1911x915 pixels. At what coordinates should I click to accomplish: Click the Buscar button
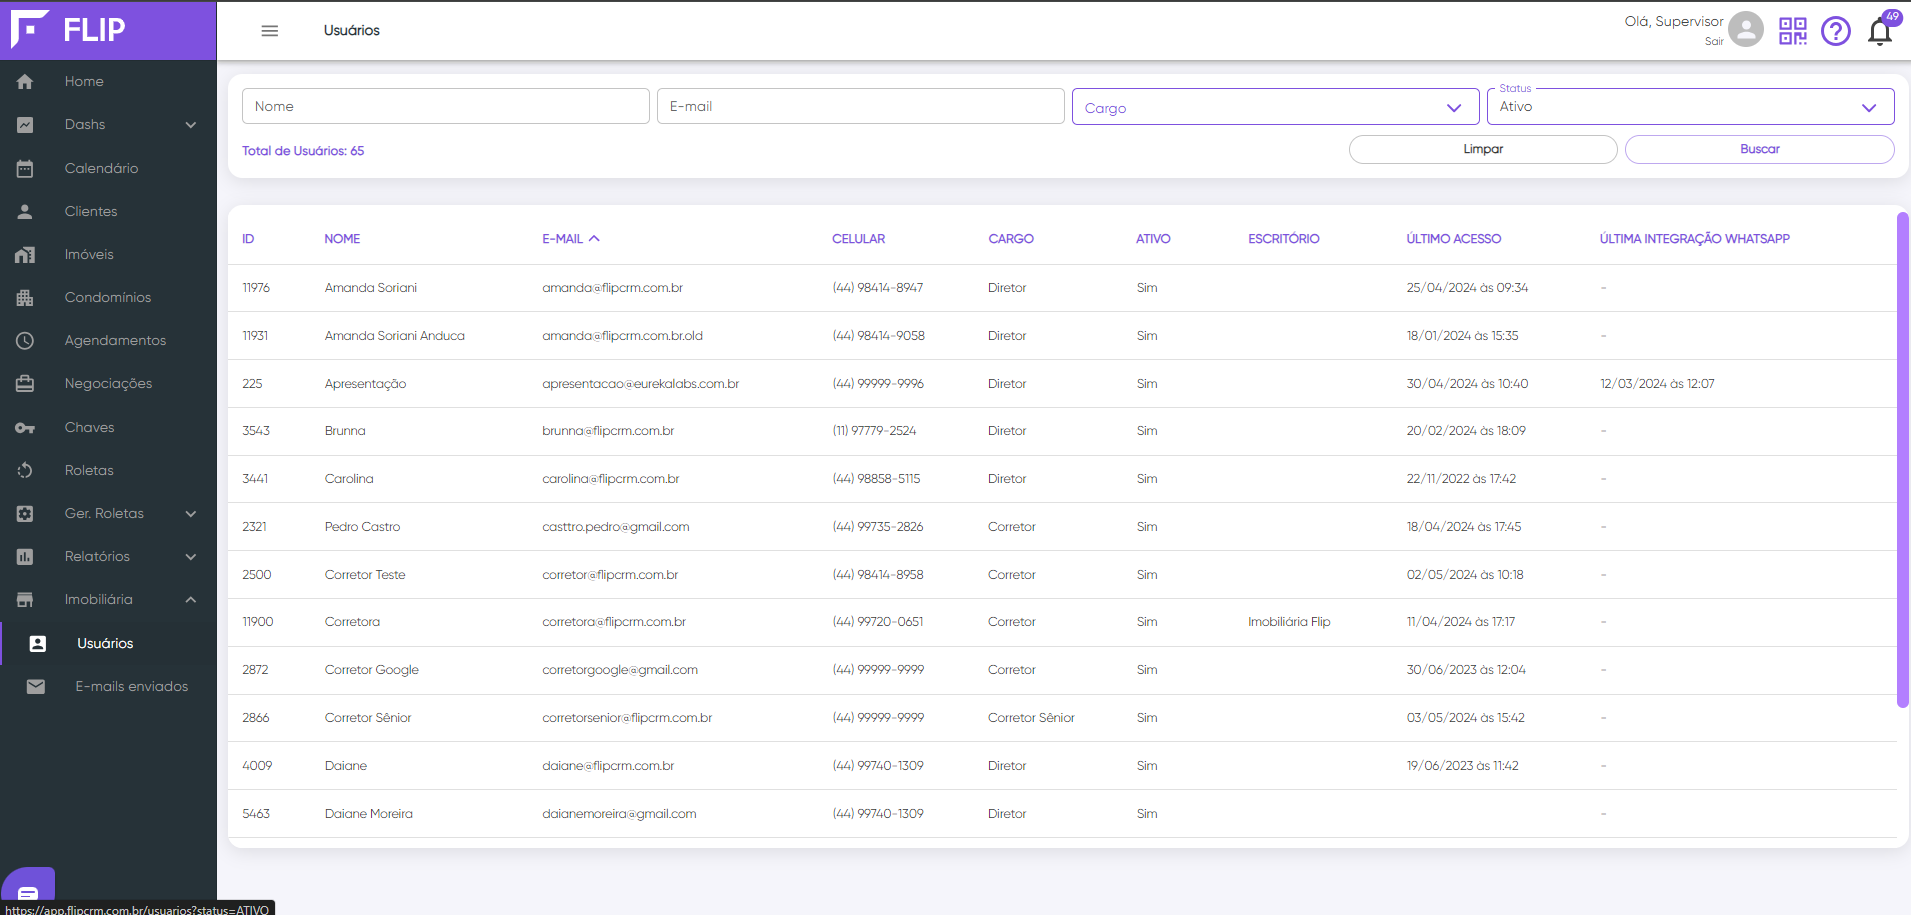(1759, 149)
